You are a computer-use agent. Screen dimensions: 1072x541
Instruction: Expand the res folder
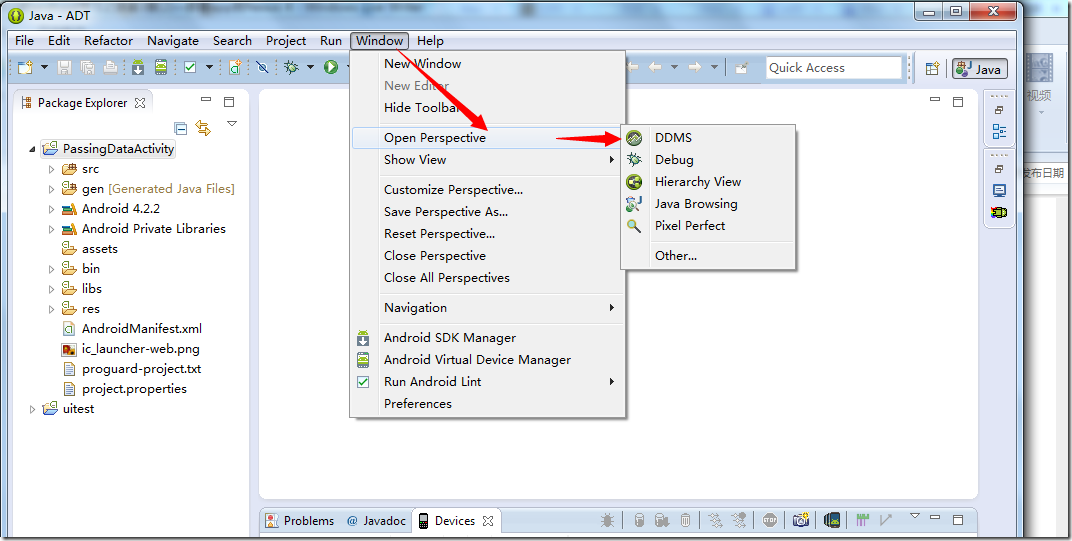[x=51, y=308]
